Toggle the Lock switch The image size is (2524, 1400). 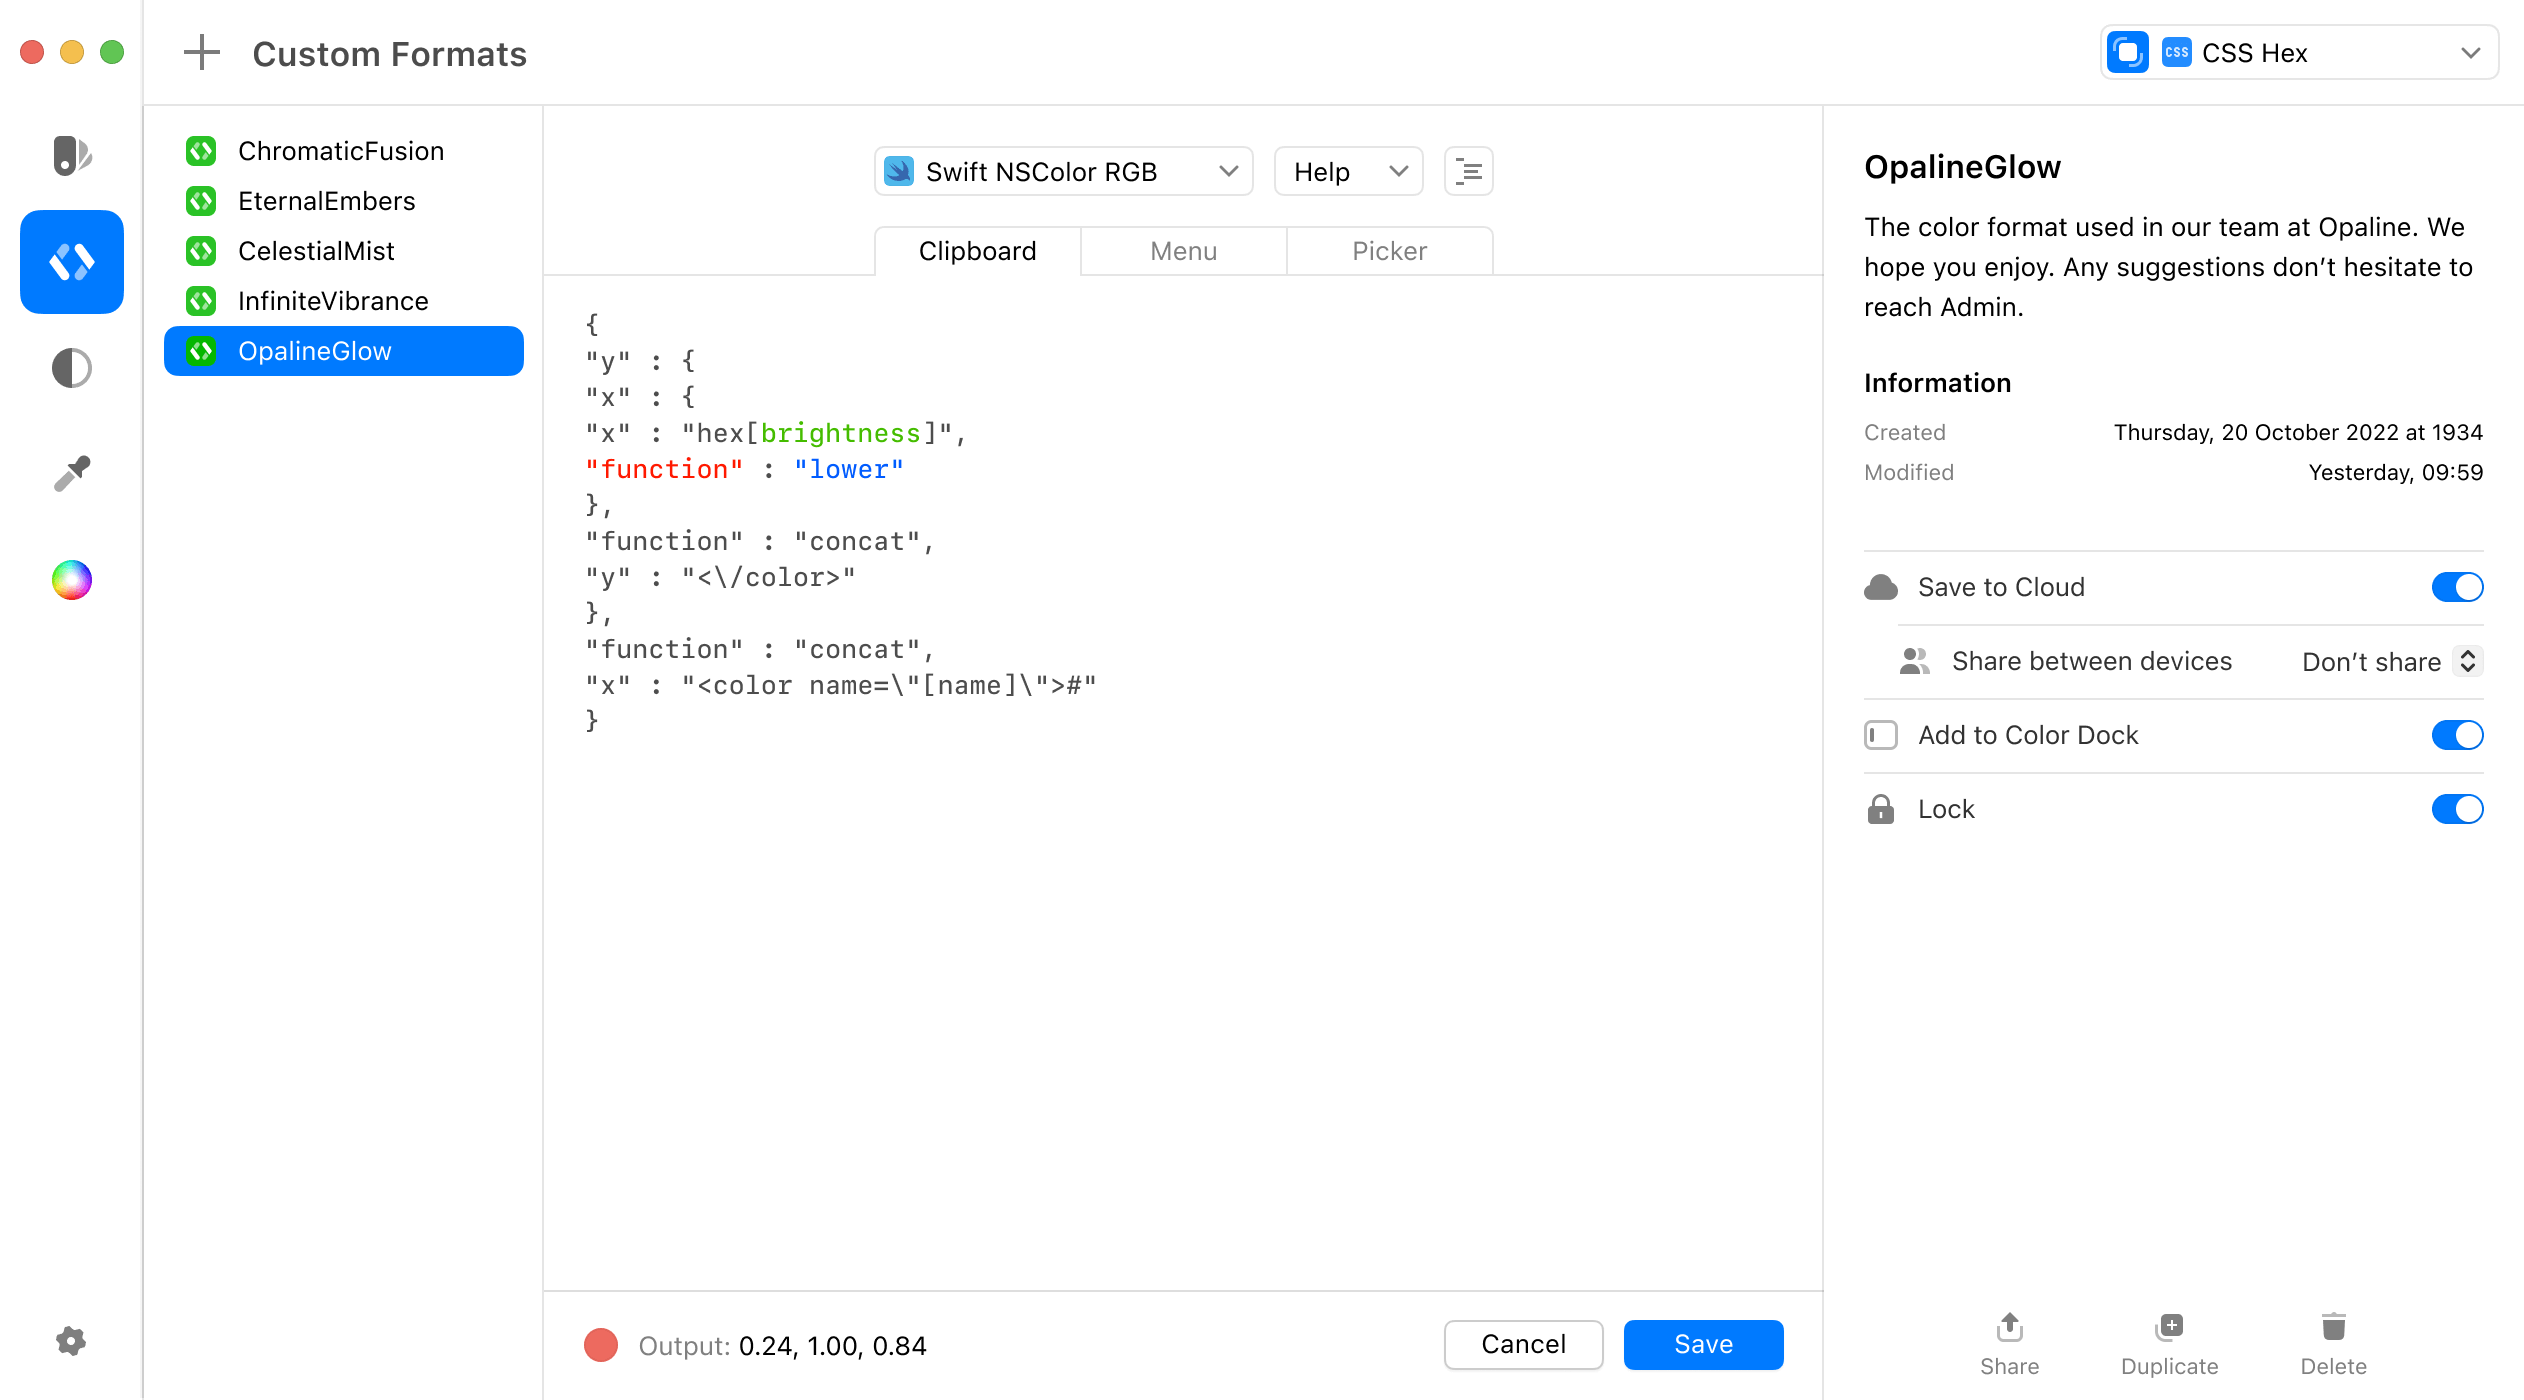[2457, 809]
